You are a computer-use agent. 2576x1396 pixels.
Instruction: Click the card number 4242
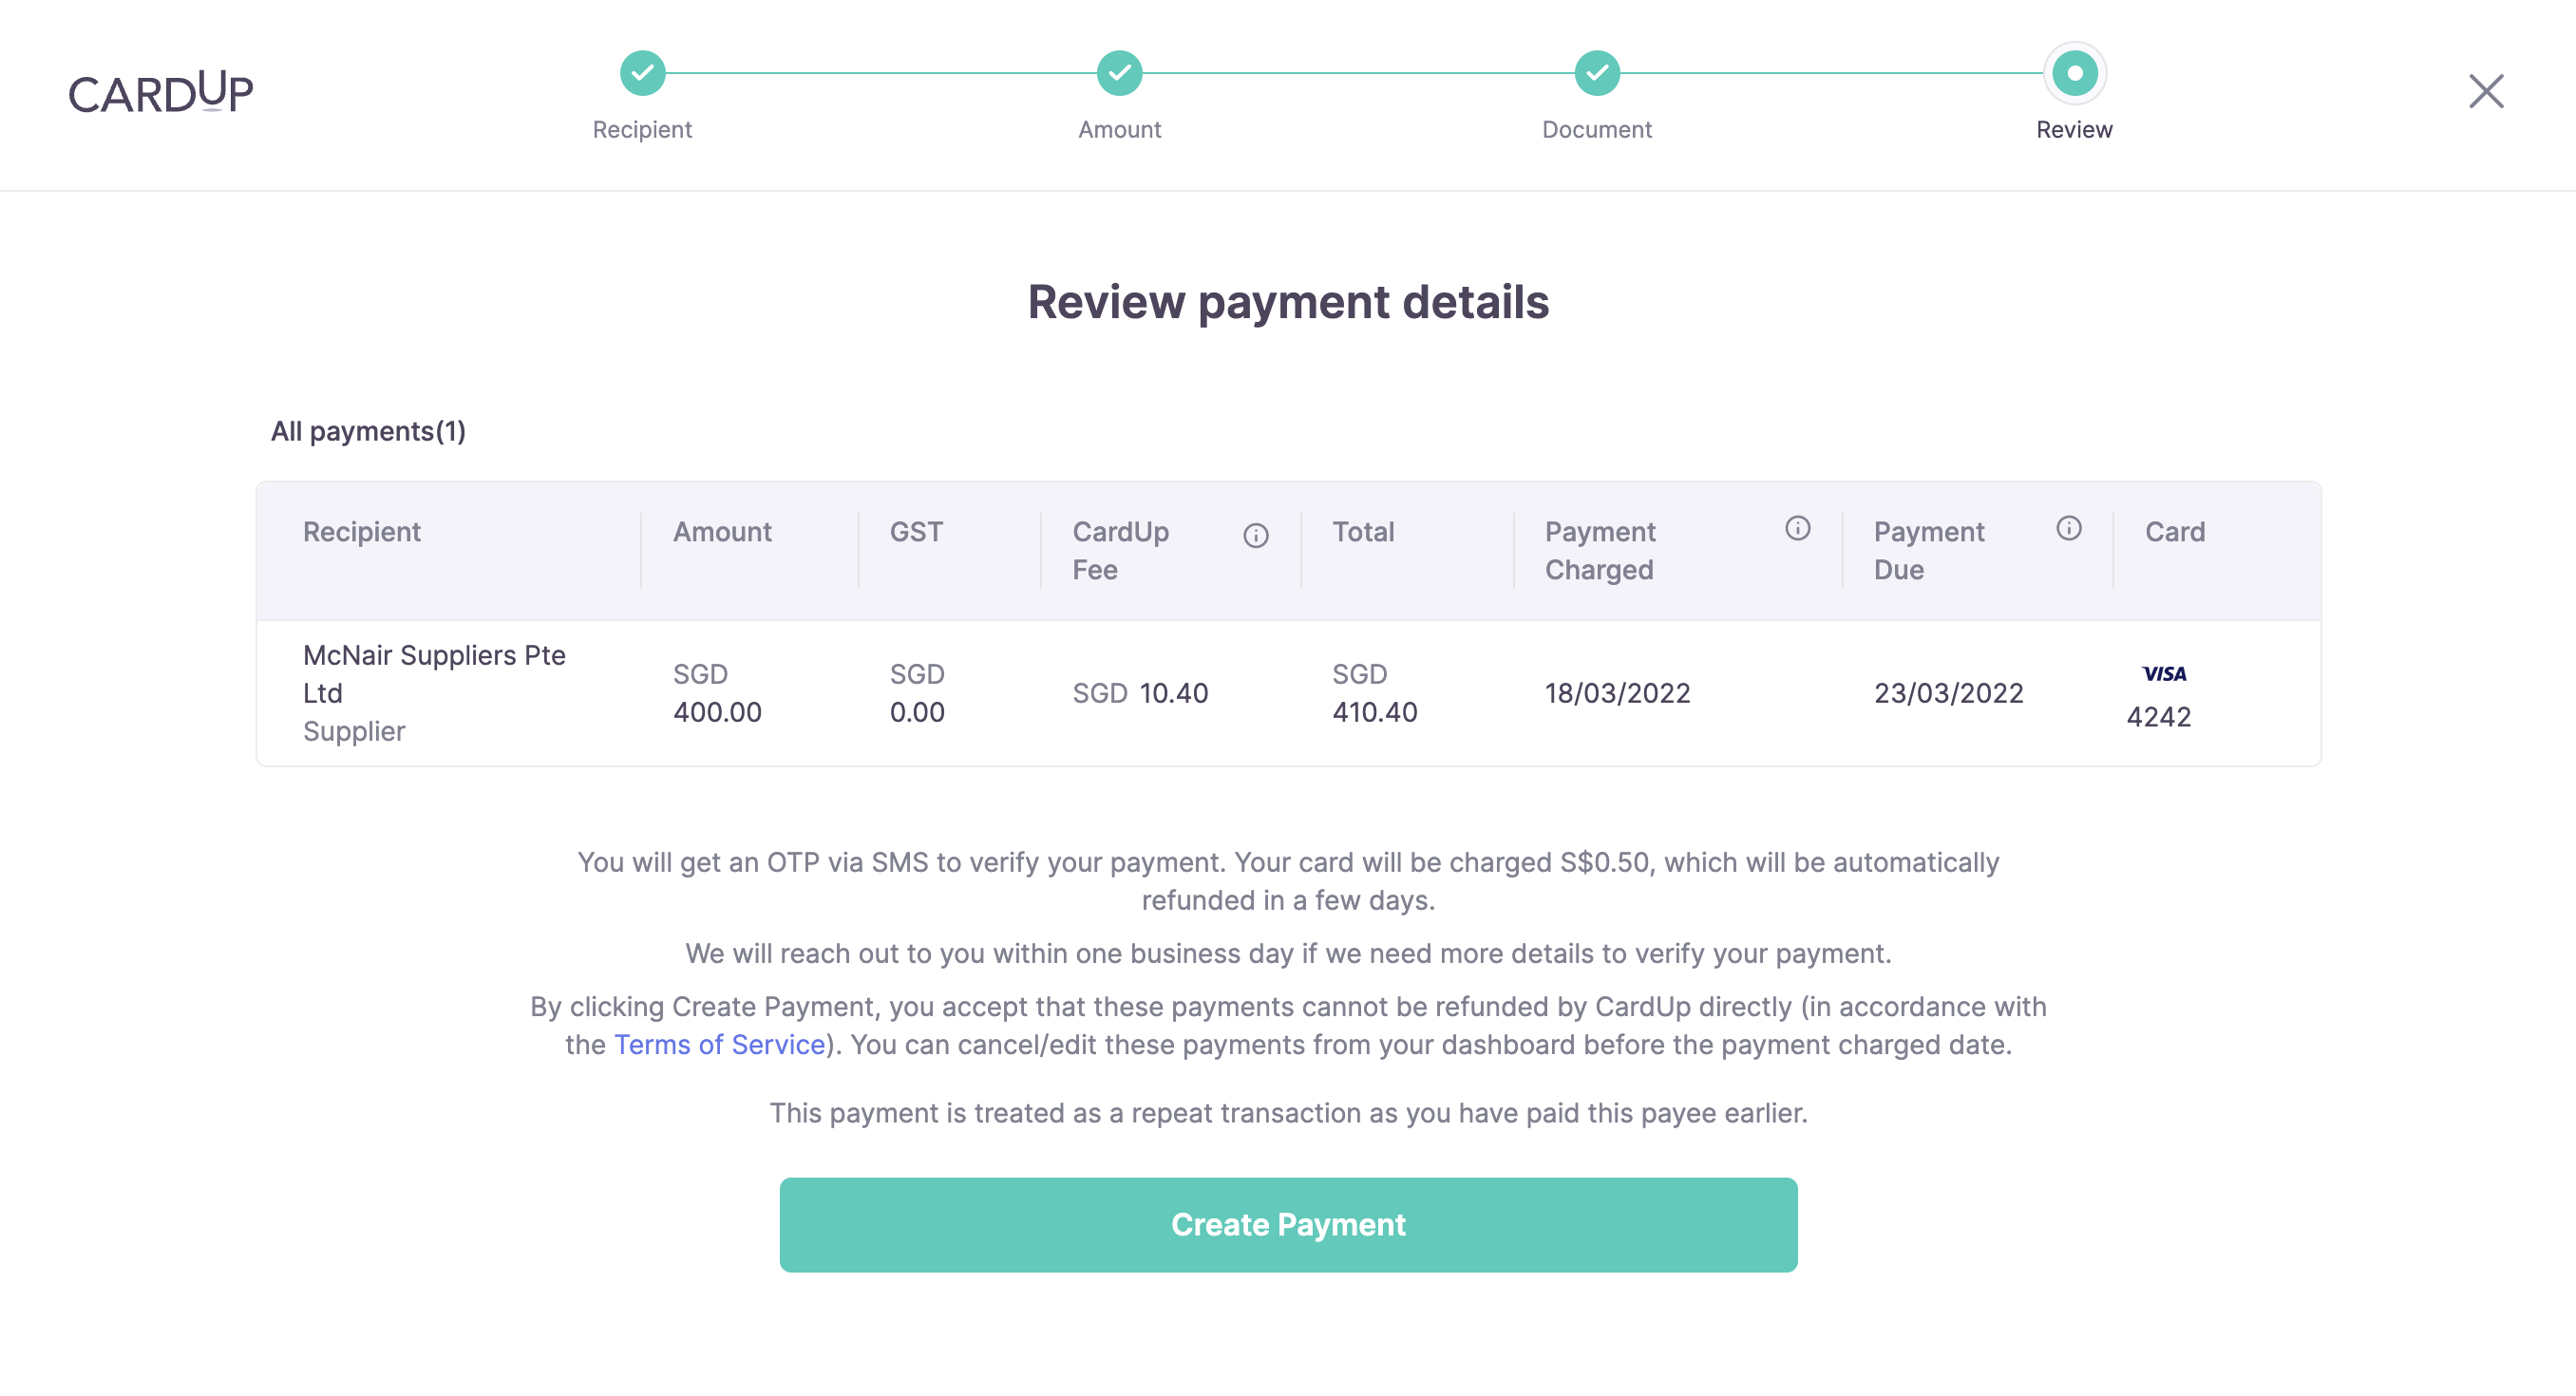pos(2158,717)
